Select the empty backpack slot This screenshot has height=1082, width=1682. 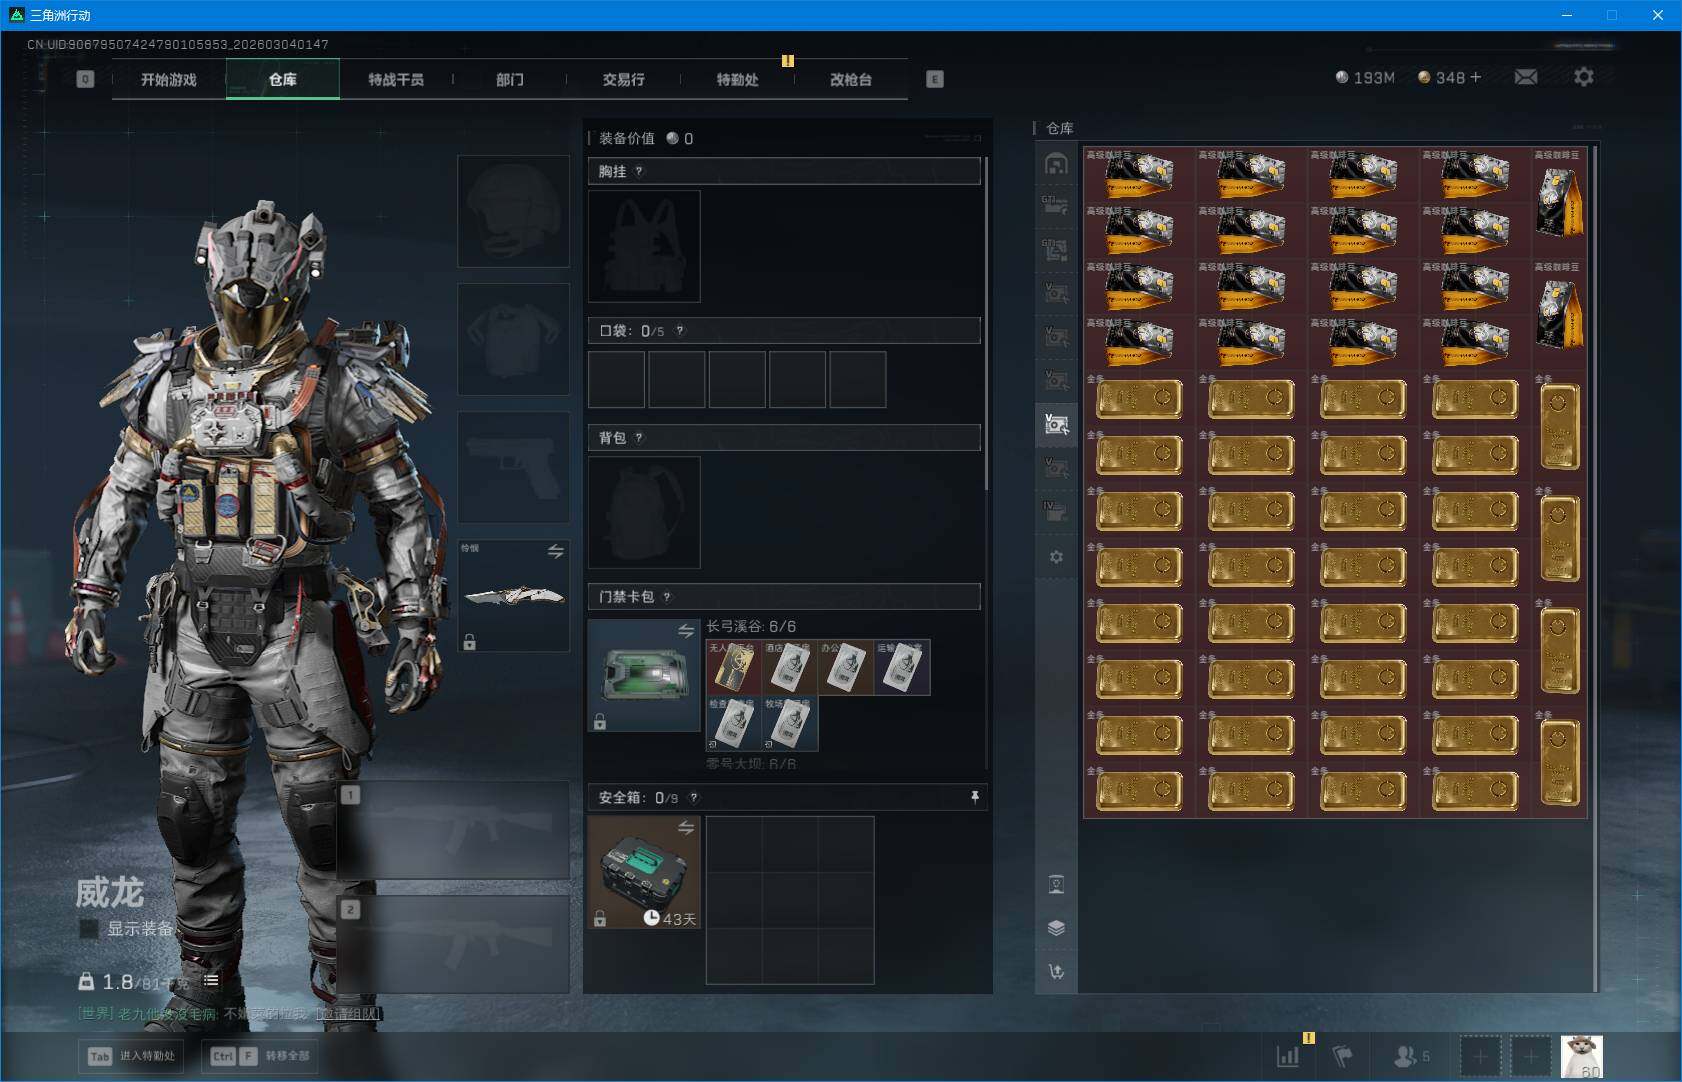point(644,512)
